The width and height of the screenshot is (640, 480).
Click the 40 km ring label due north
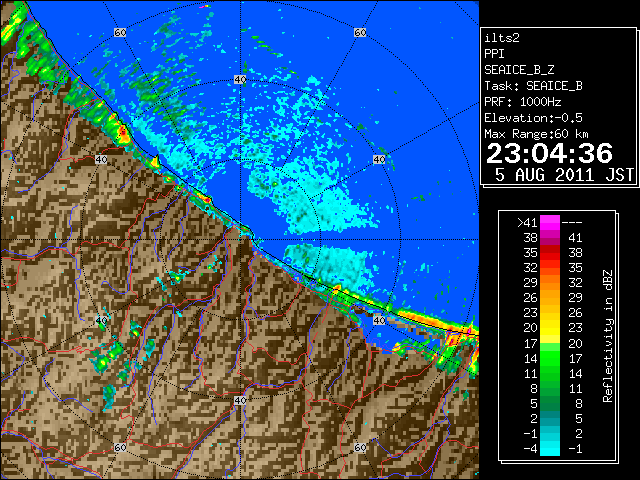coord(240,80)
